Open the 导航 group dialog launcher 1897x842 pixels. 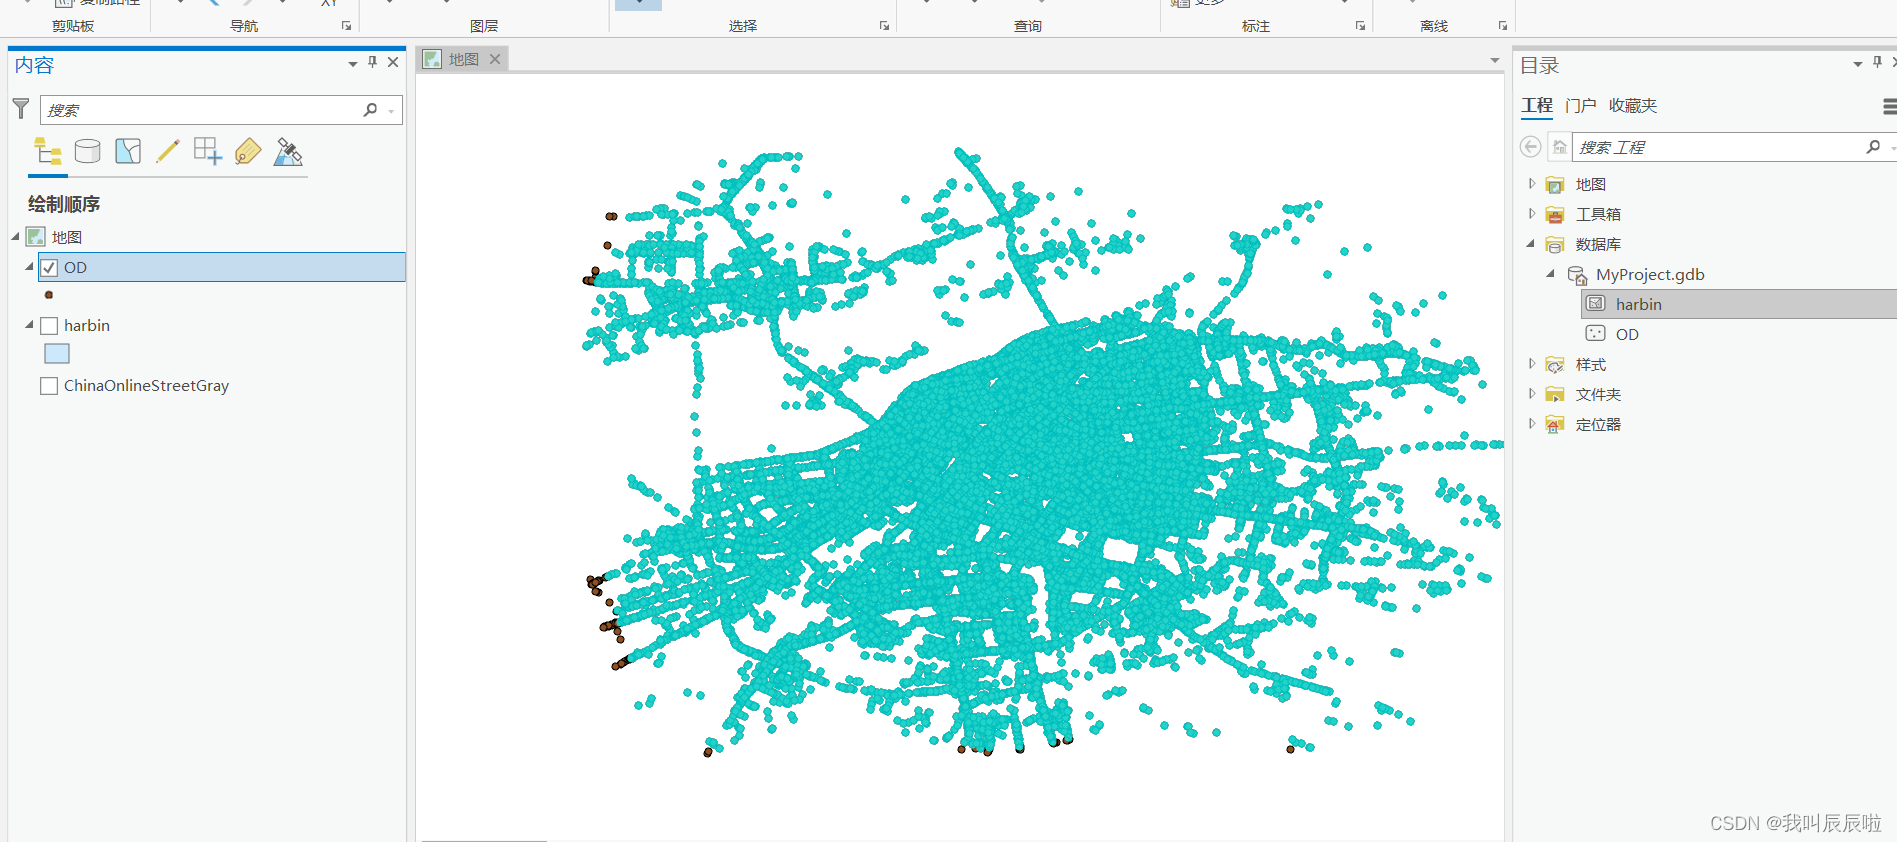[347, 26]
